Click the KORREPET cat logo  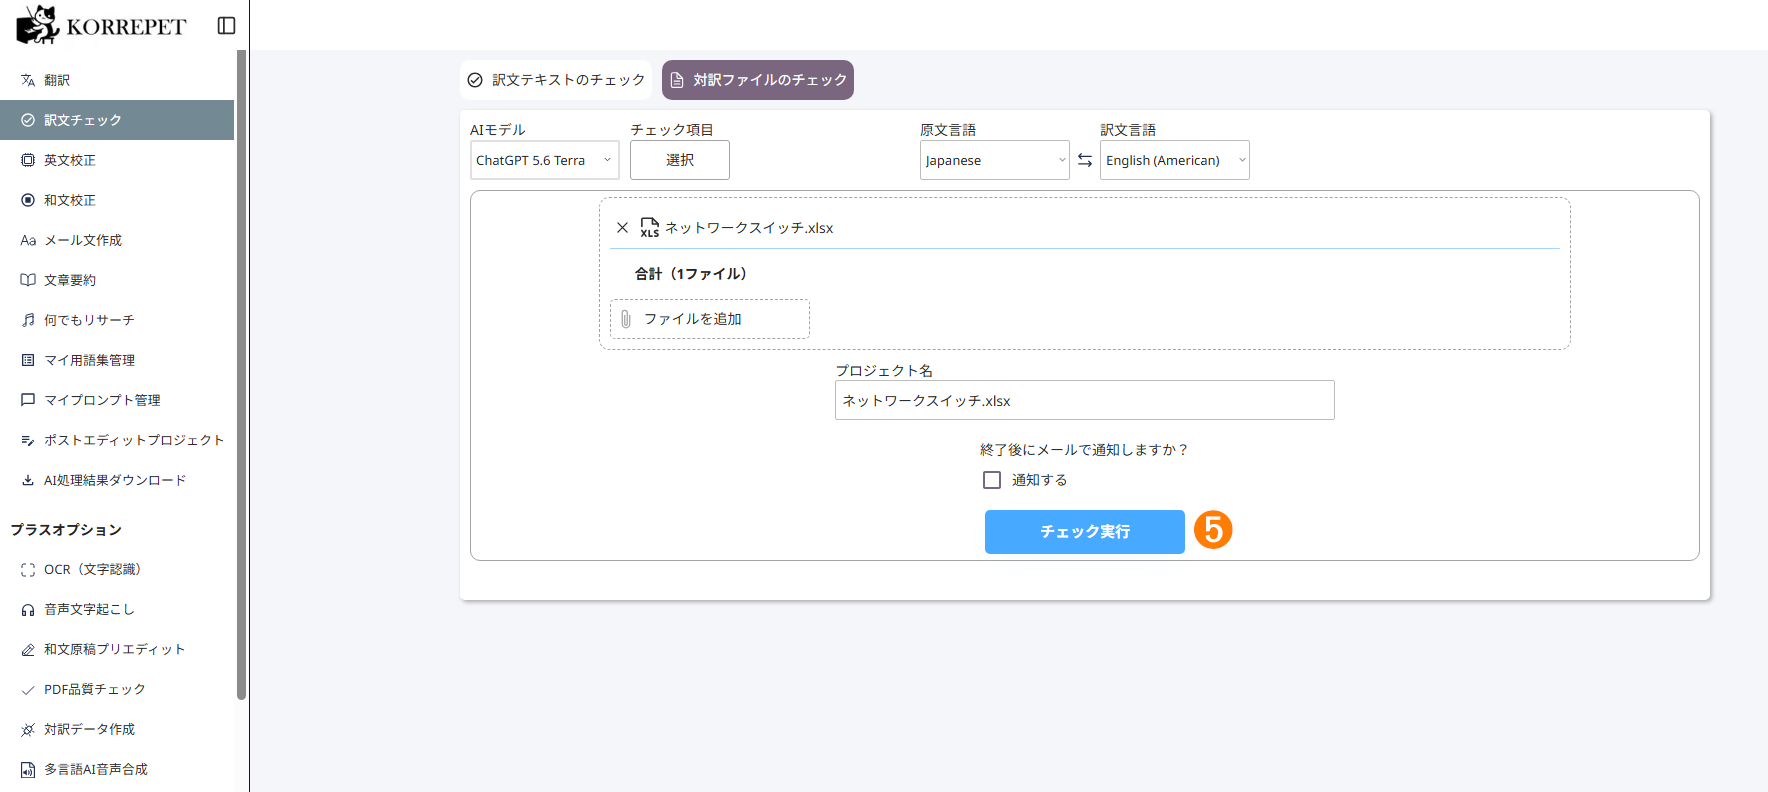(38, 25)
